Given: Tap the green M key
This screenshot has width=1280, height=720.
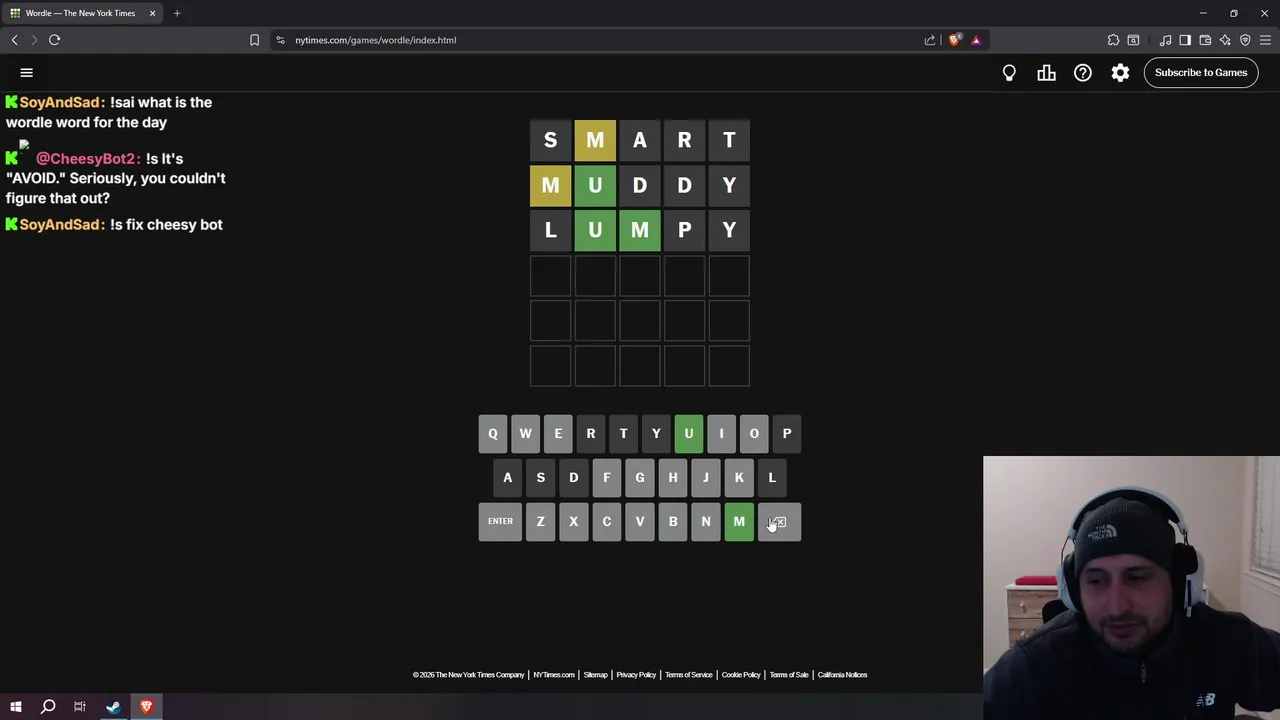Looking at the screenshot, I should click(739, 521).
